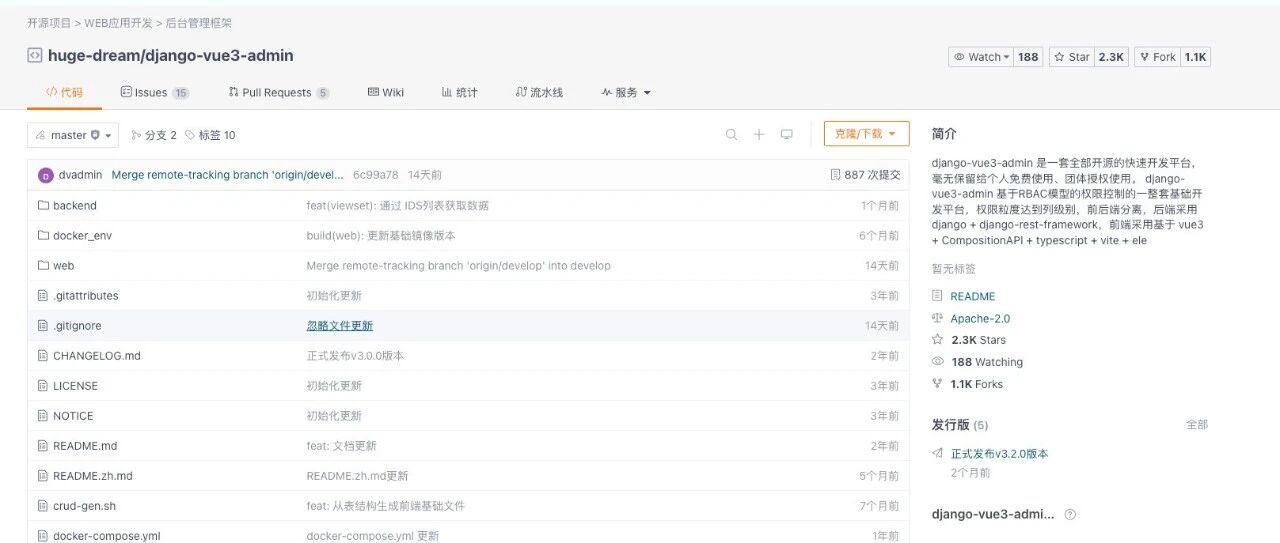Click the web folder icon

click(x=43, y=265)
